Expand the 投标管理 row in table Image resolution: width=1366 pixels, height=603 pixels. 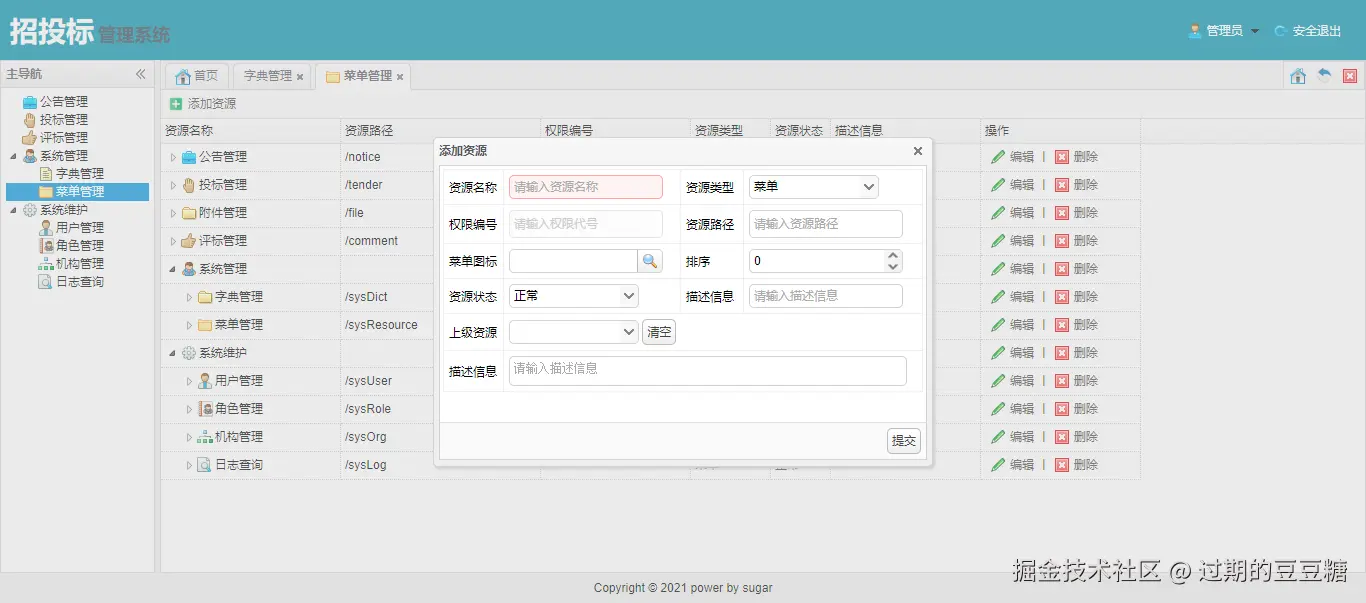point(173,185)
